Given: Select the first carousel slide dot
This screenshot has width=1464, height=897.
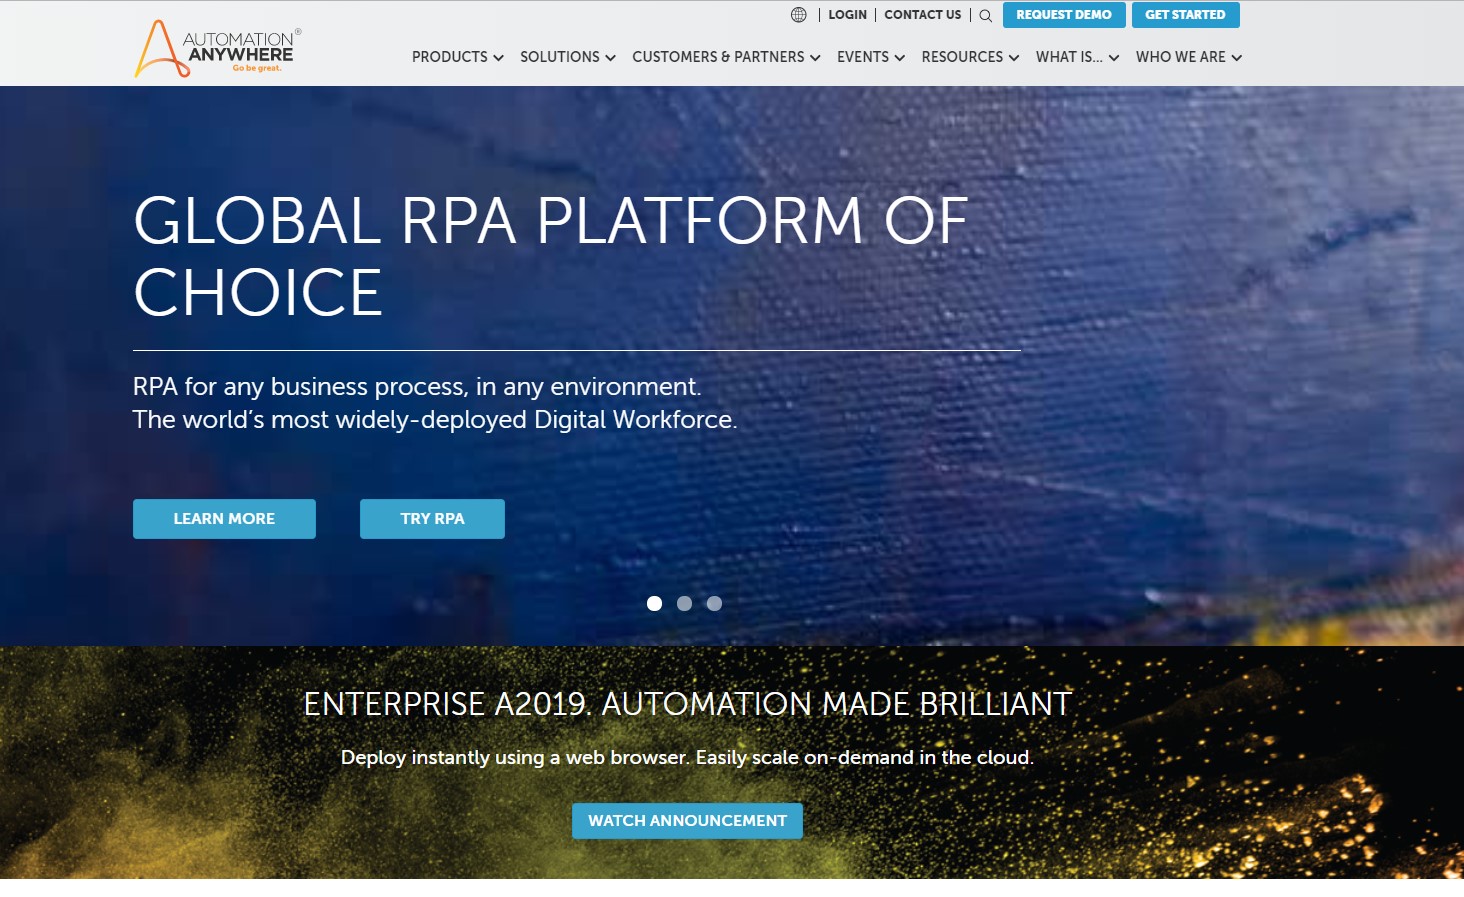Looking at the screenshot, I should point(654,603).
